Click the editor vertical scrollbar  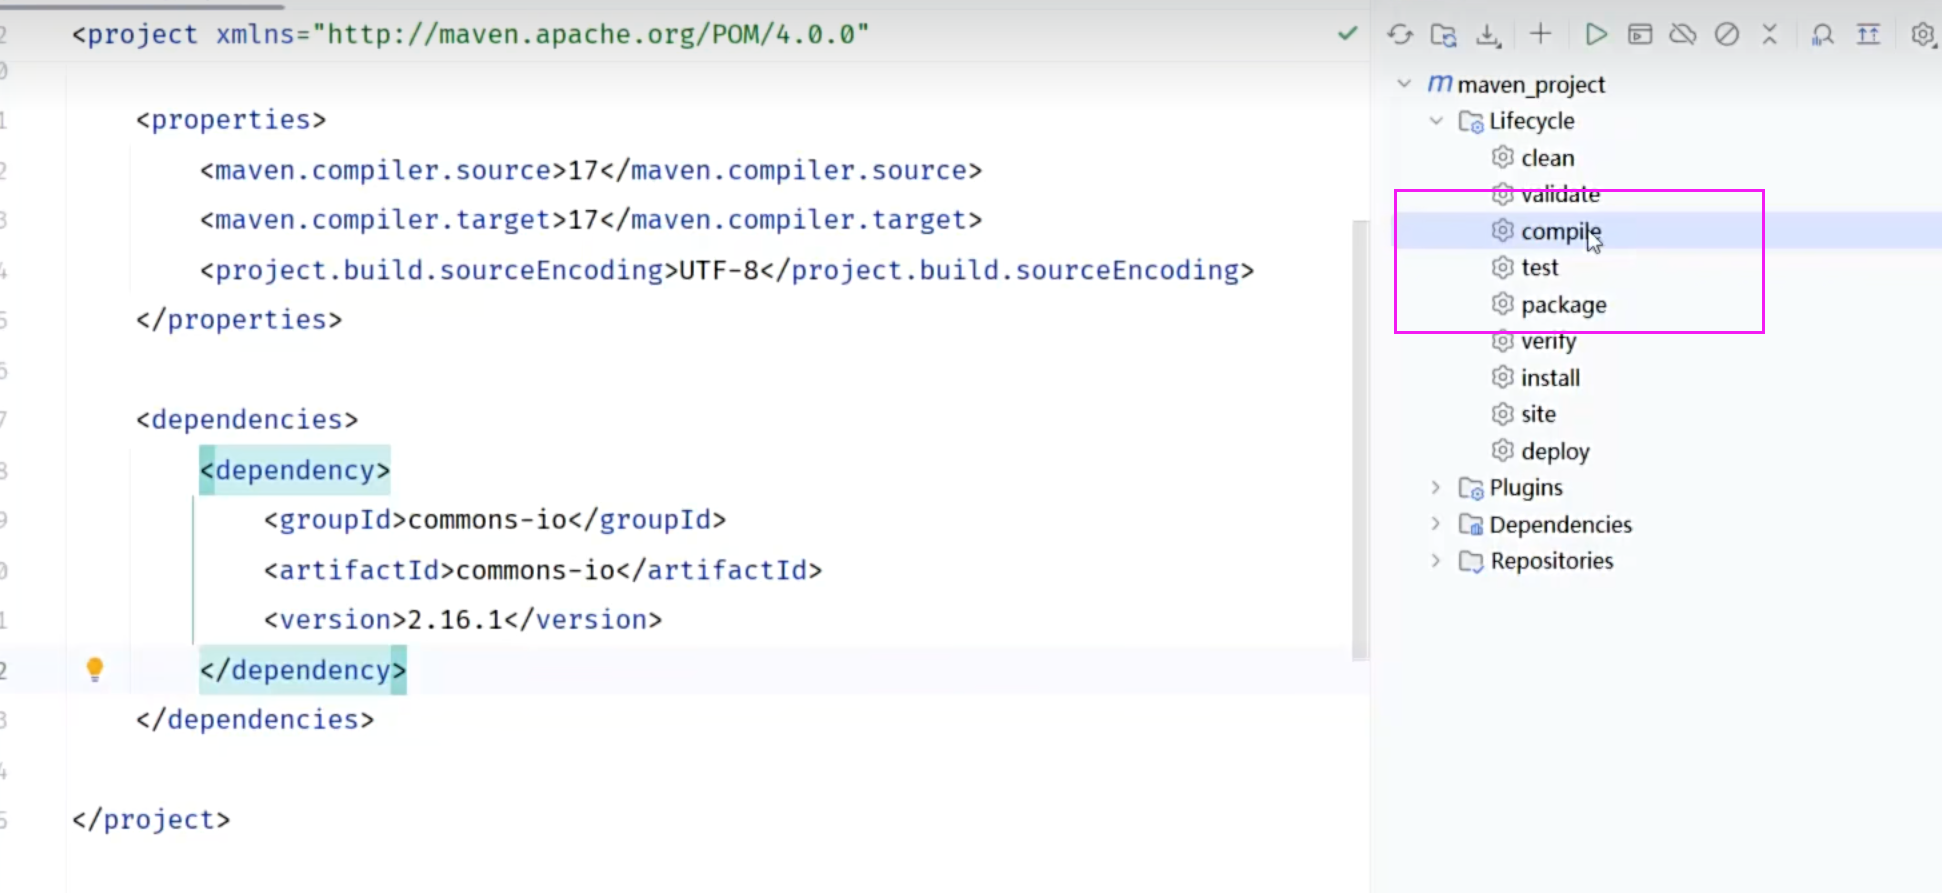(x=1360, y=440)
